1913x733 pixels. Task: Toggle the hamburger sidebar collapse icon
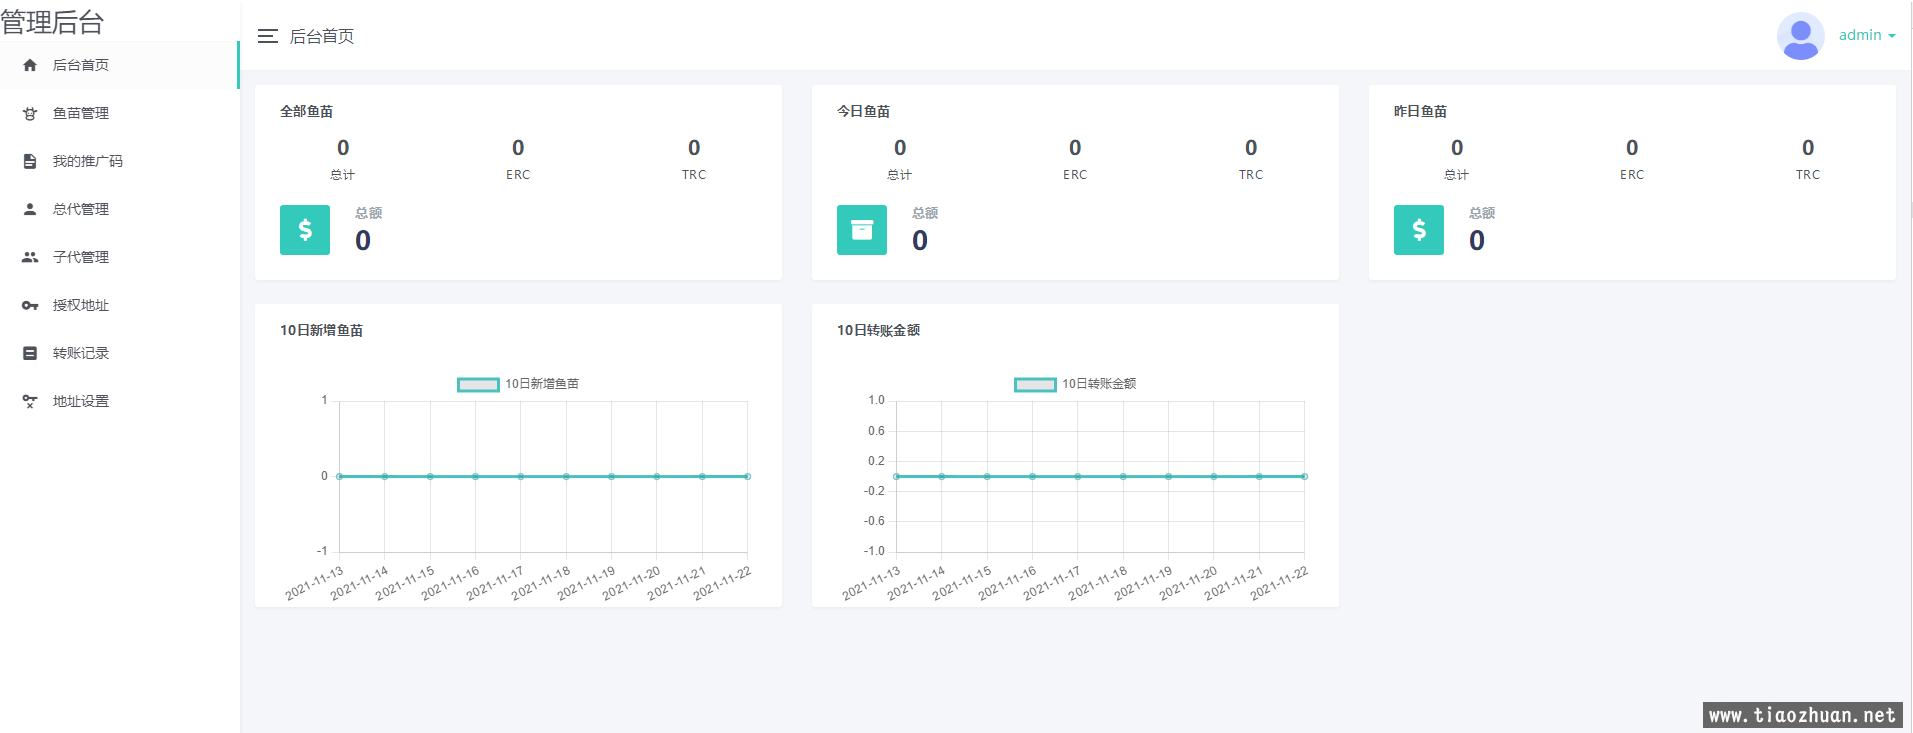click(x=267, y=36)
